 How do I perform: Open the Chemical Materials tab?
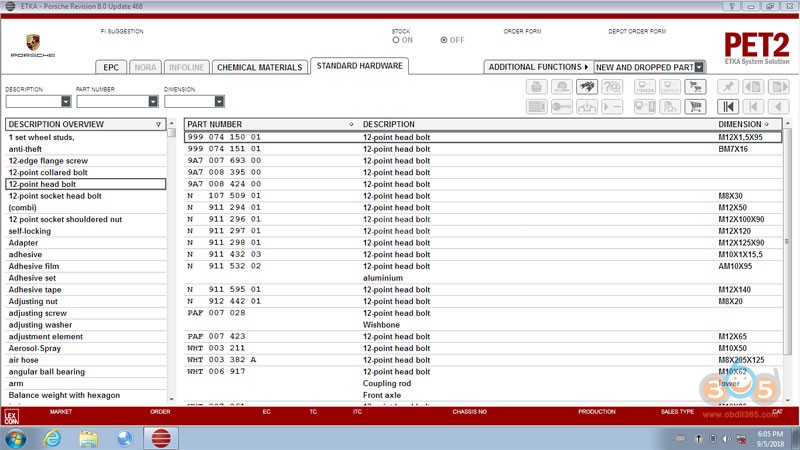pyautogui.click(x=259, y=67)
